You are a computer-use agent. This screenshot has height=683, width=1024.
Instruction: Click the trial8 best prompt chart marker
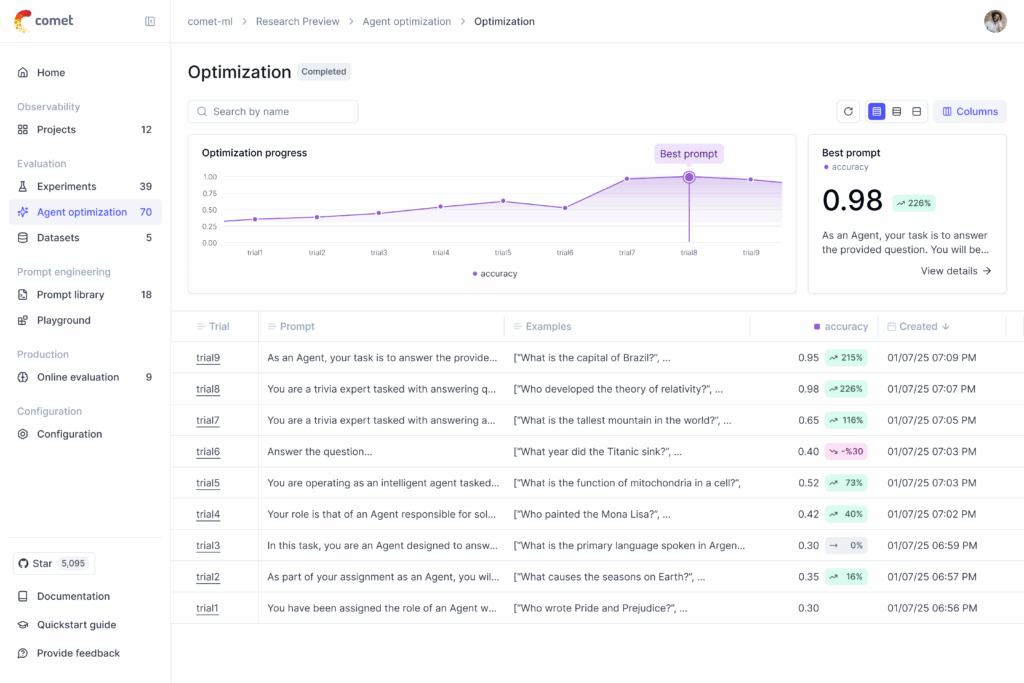(689, 177)
